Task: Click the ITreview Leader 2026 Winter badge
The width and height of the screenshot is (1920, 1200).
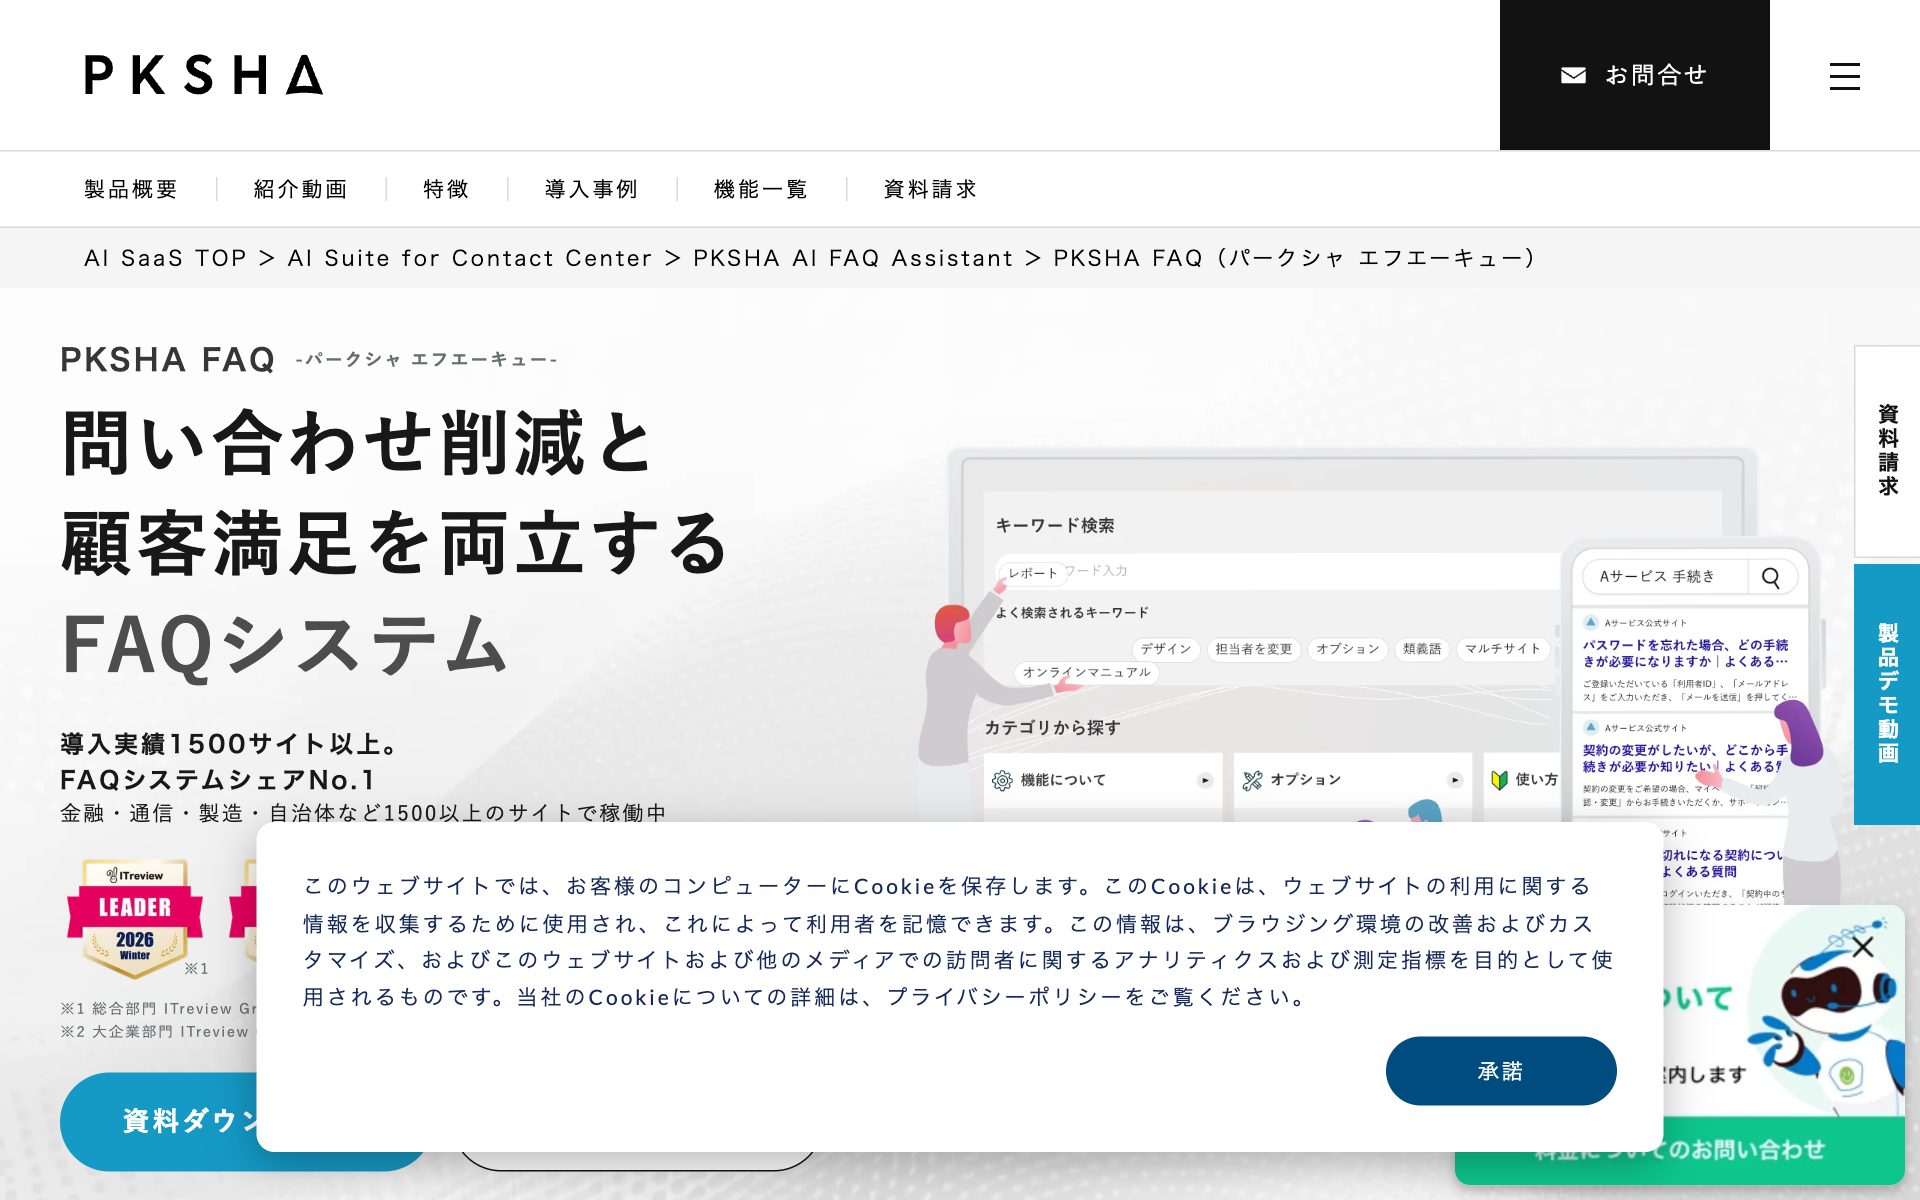Action: 135,917
